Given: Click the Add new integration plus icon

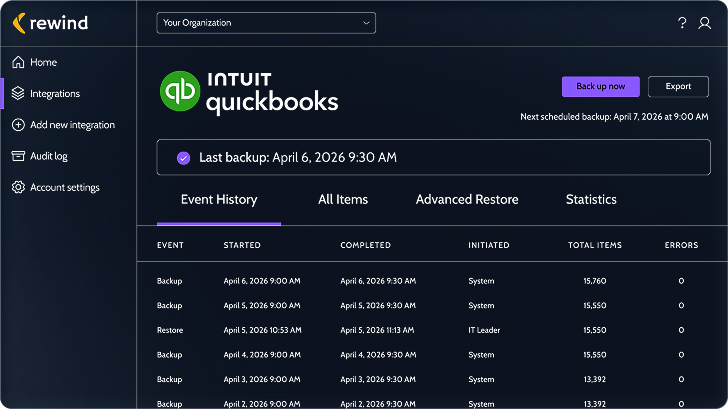Looking at the screenshot, I should [x=18, y=125].
